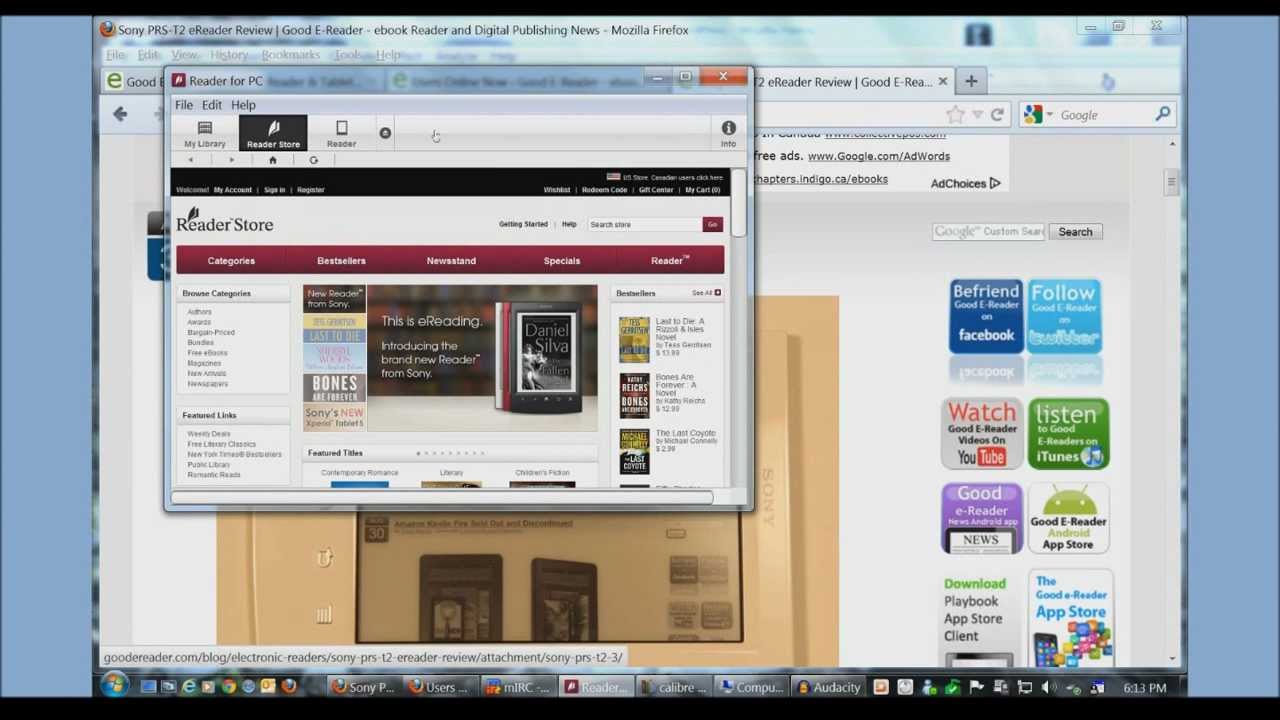
Task: Open the File menu in Reader for PC
Action: pyautogui.click(x=184, y=105)
